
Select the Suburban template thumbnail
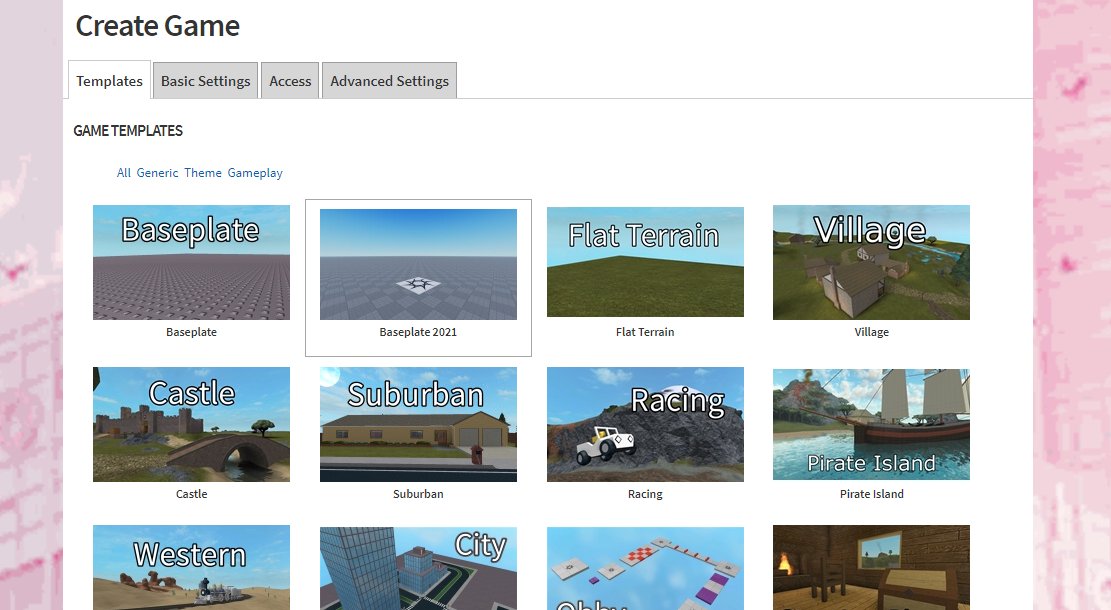[418, 424]
